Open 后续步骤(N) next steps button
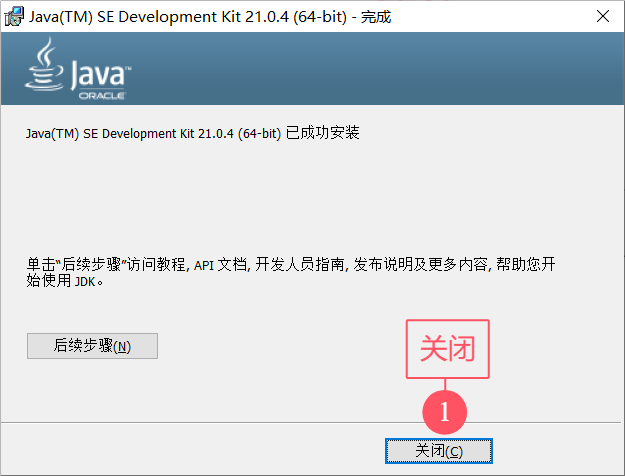This screenshot has width=625, height=476. click(x=92, y=346)
